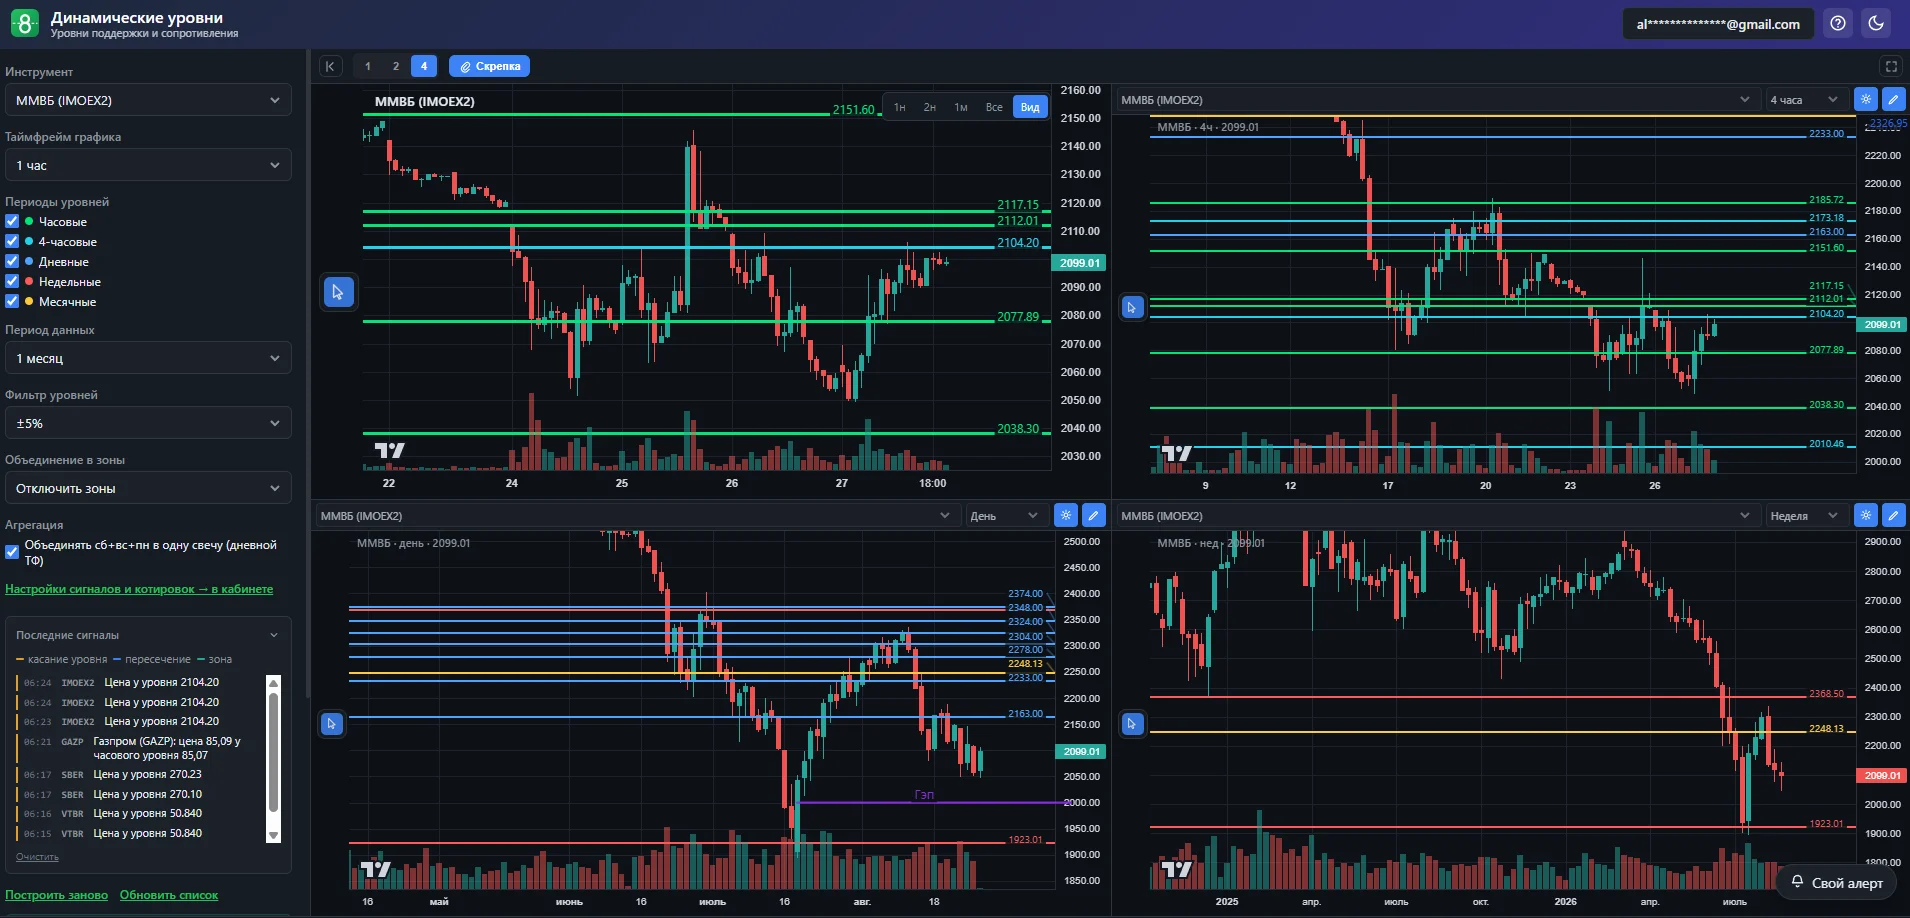Open the Таймфрейм графика dropdown showing 1 час
Screen dimensions: 1910x918
tap(148, 165)
